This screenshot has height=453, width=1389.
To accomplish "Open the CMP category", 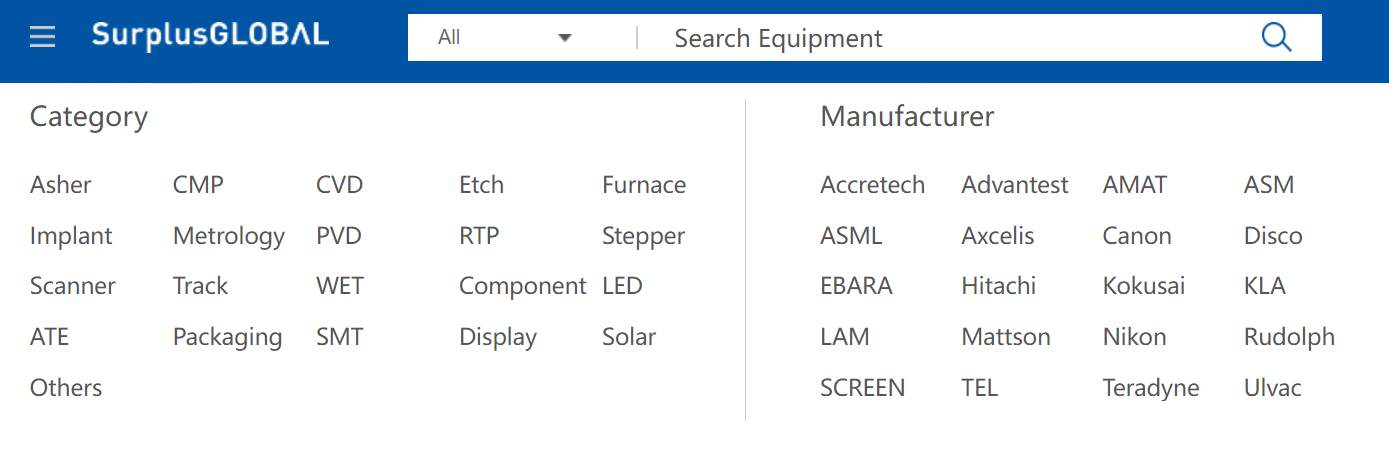I will pyautogui.click(x=198, y=185).
